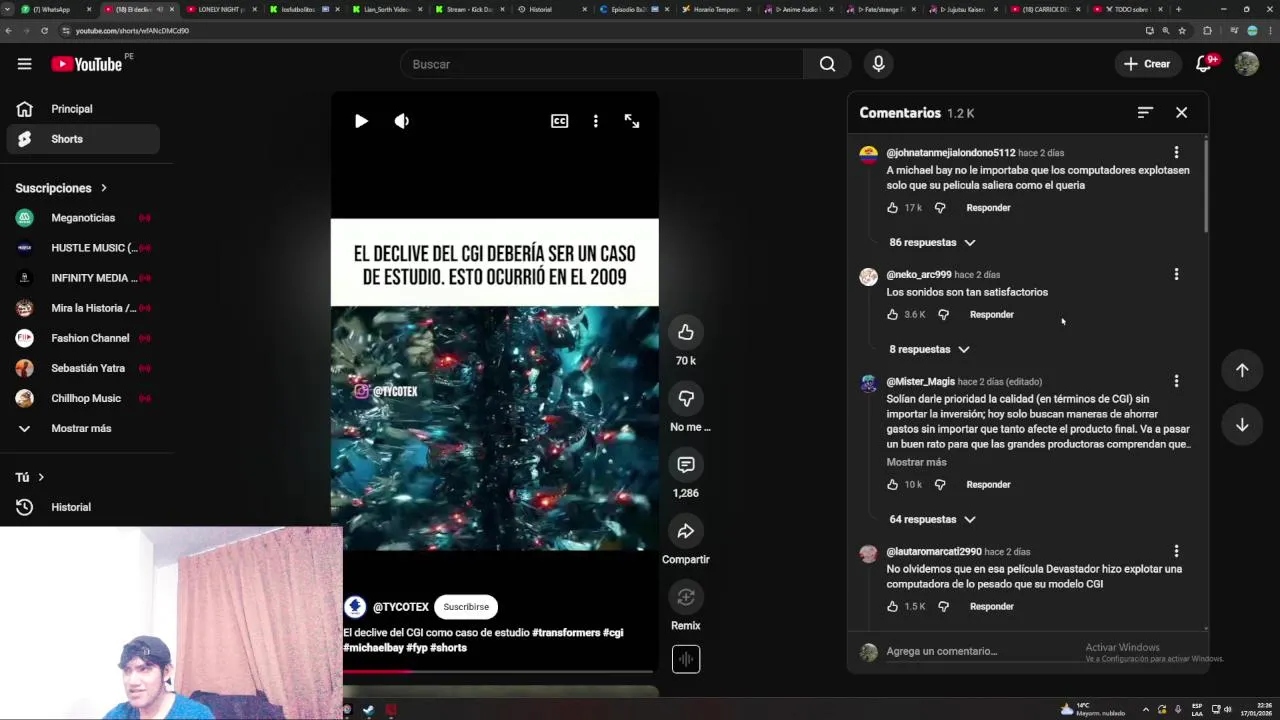Expand the Suscripciones section

61,188
